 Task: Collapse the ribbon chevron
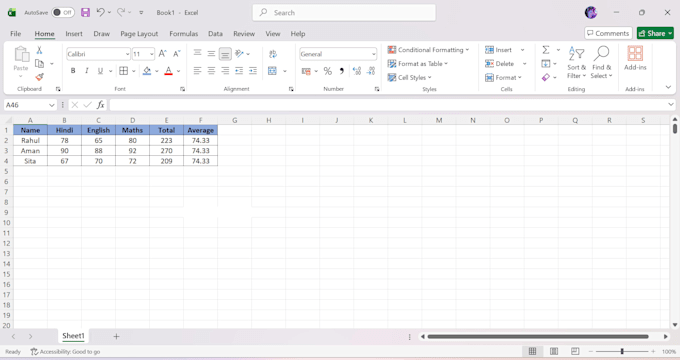point(668,87)
